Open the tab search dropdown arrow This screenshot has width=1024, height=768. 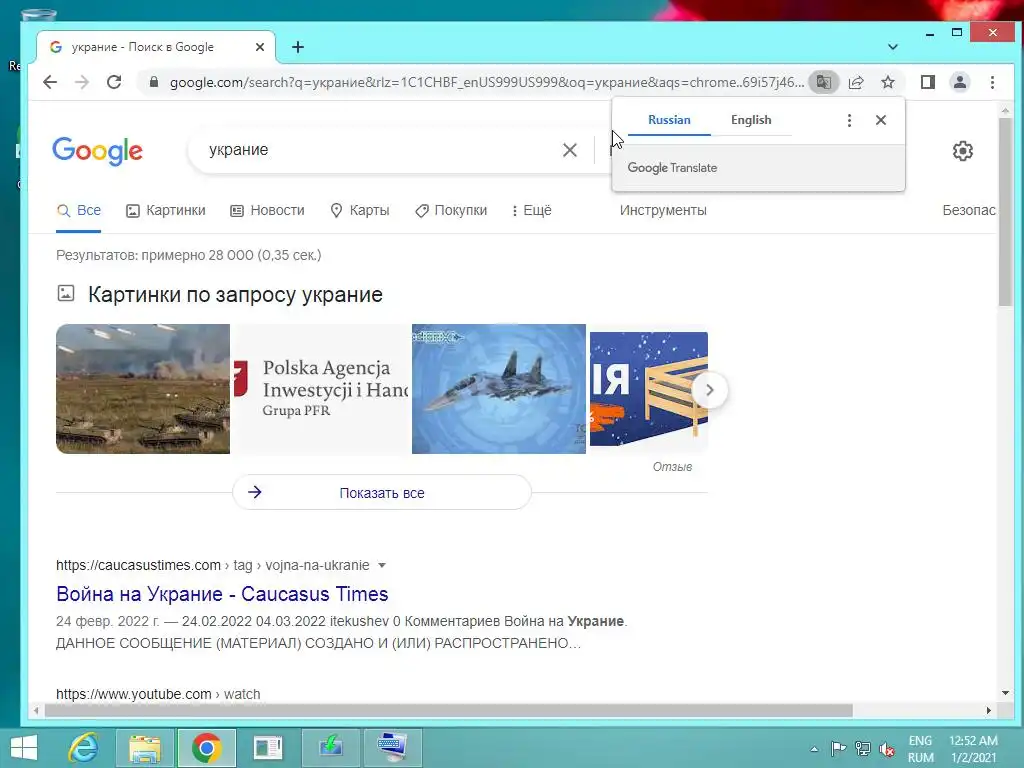893,47
